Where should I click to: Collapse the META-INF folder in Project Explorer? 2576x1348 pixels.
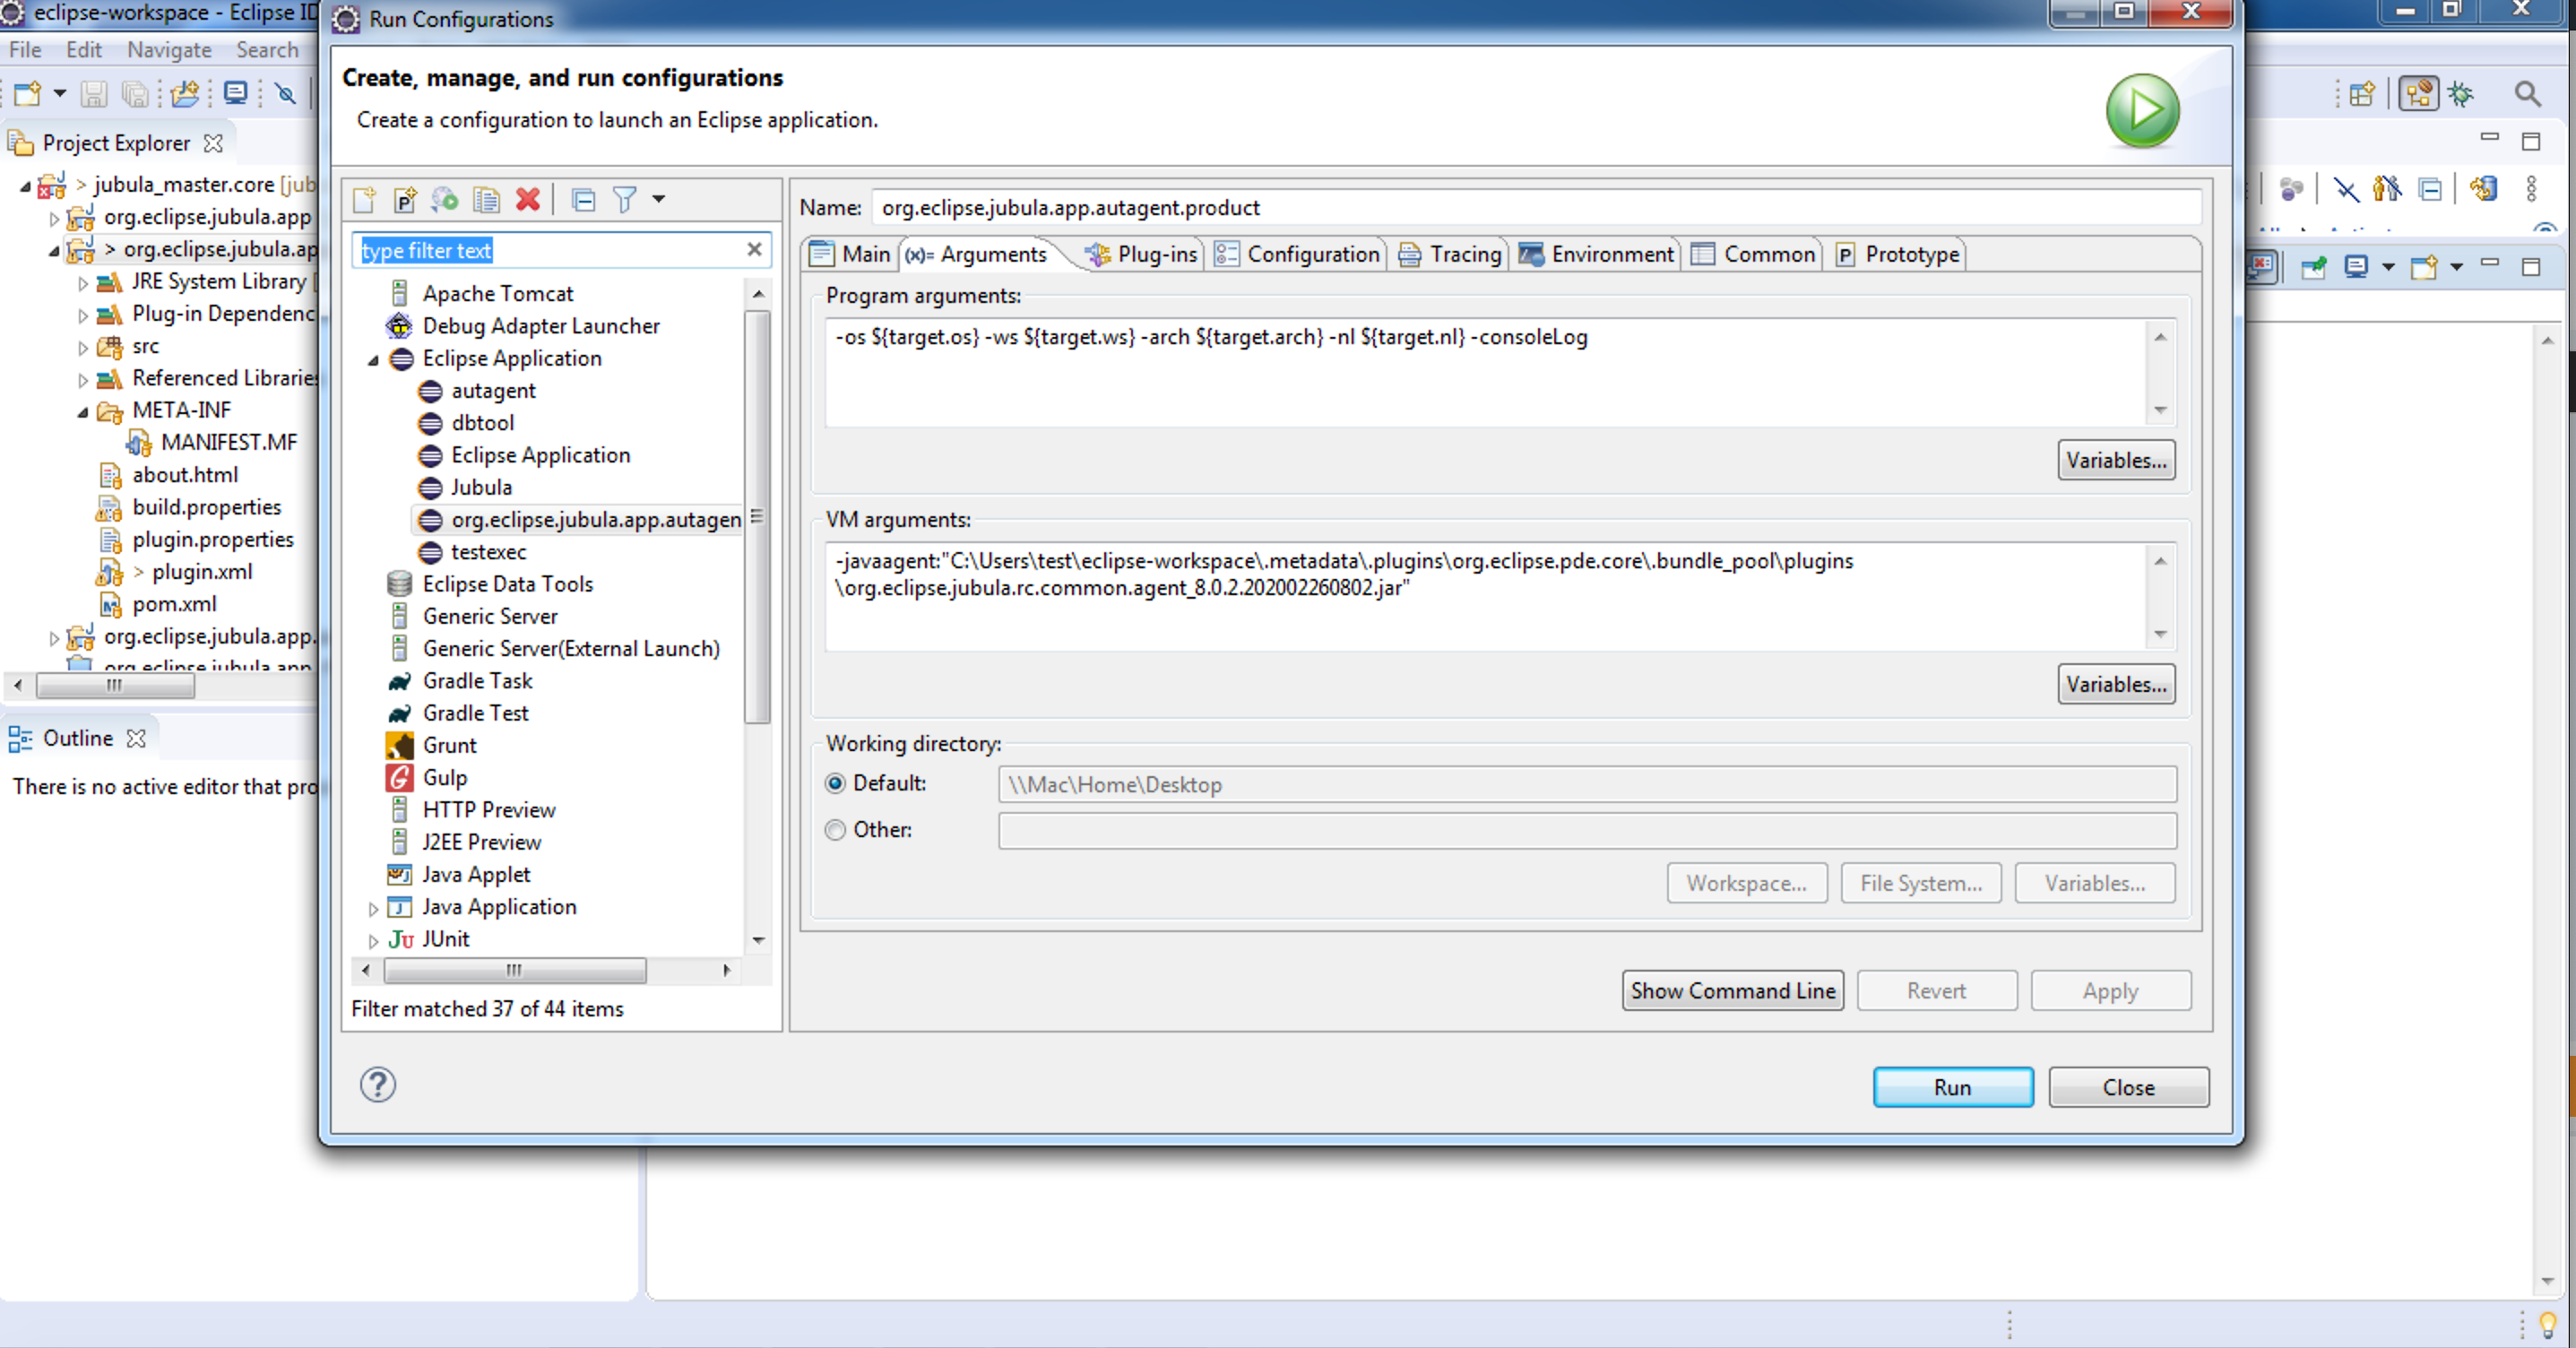tap(83, 411)
